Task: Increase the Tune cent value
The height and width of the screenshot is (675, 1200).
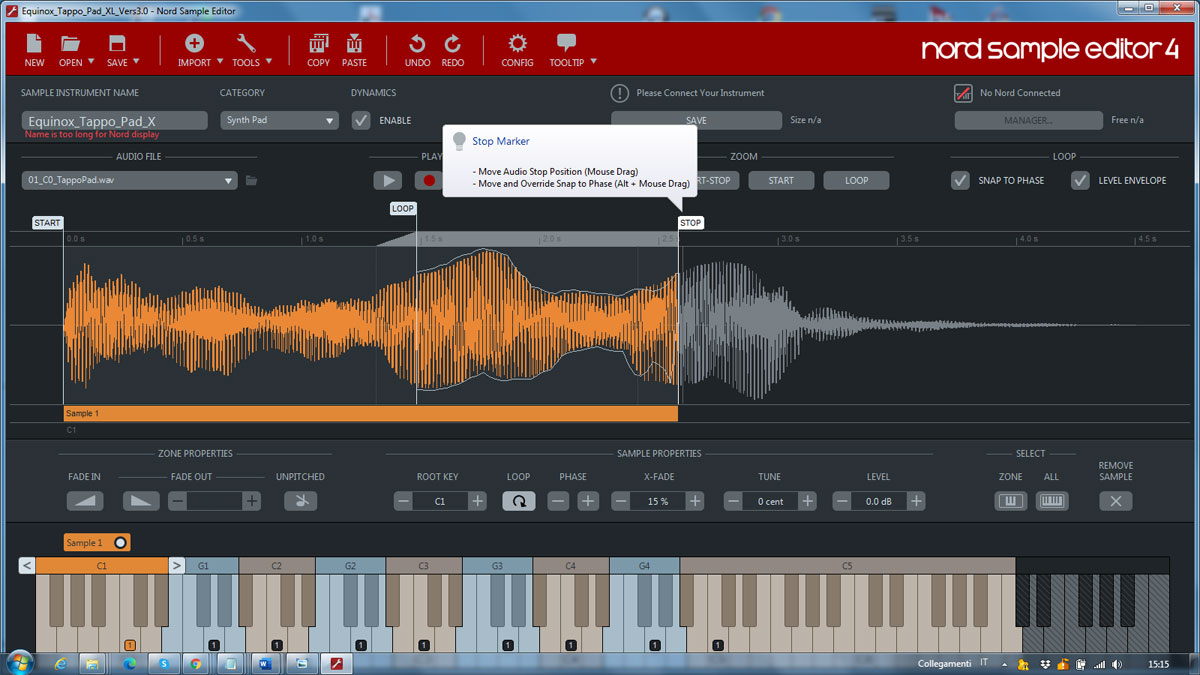Action: coord(808,501)
